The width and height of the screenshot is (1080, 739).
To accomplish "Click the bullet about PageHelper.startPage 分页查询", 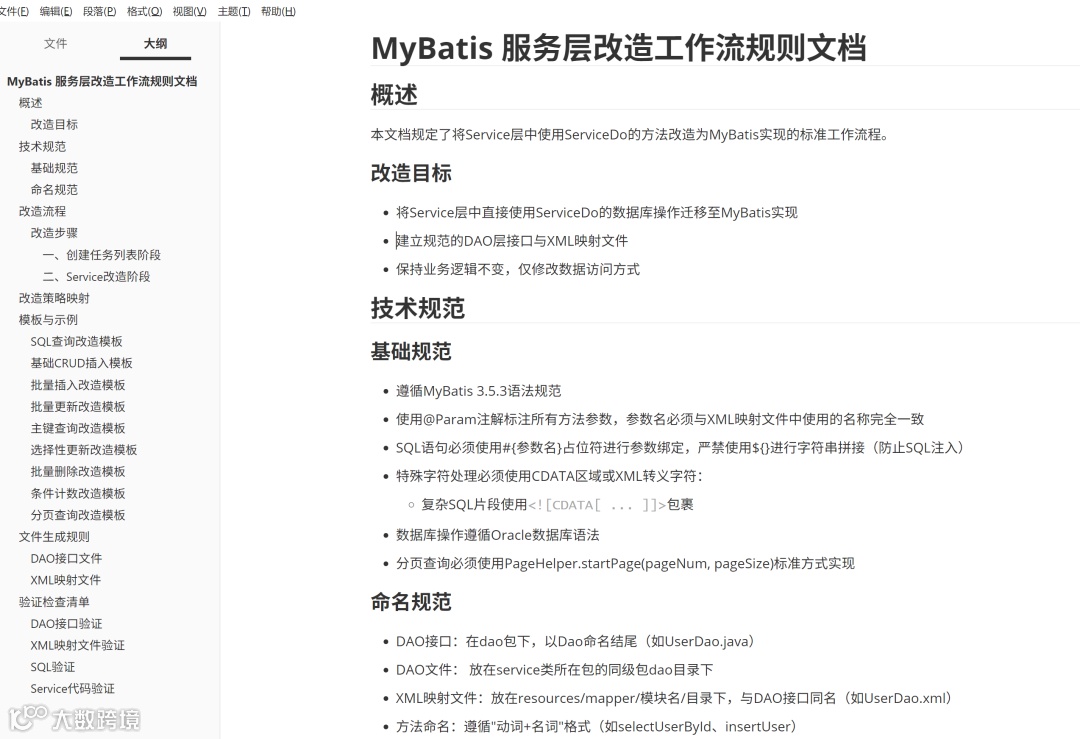I will click(625, 563).
